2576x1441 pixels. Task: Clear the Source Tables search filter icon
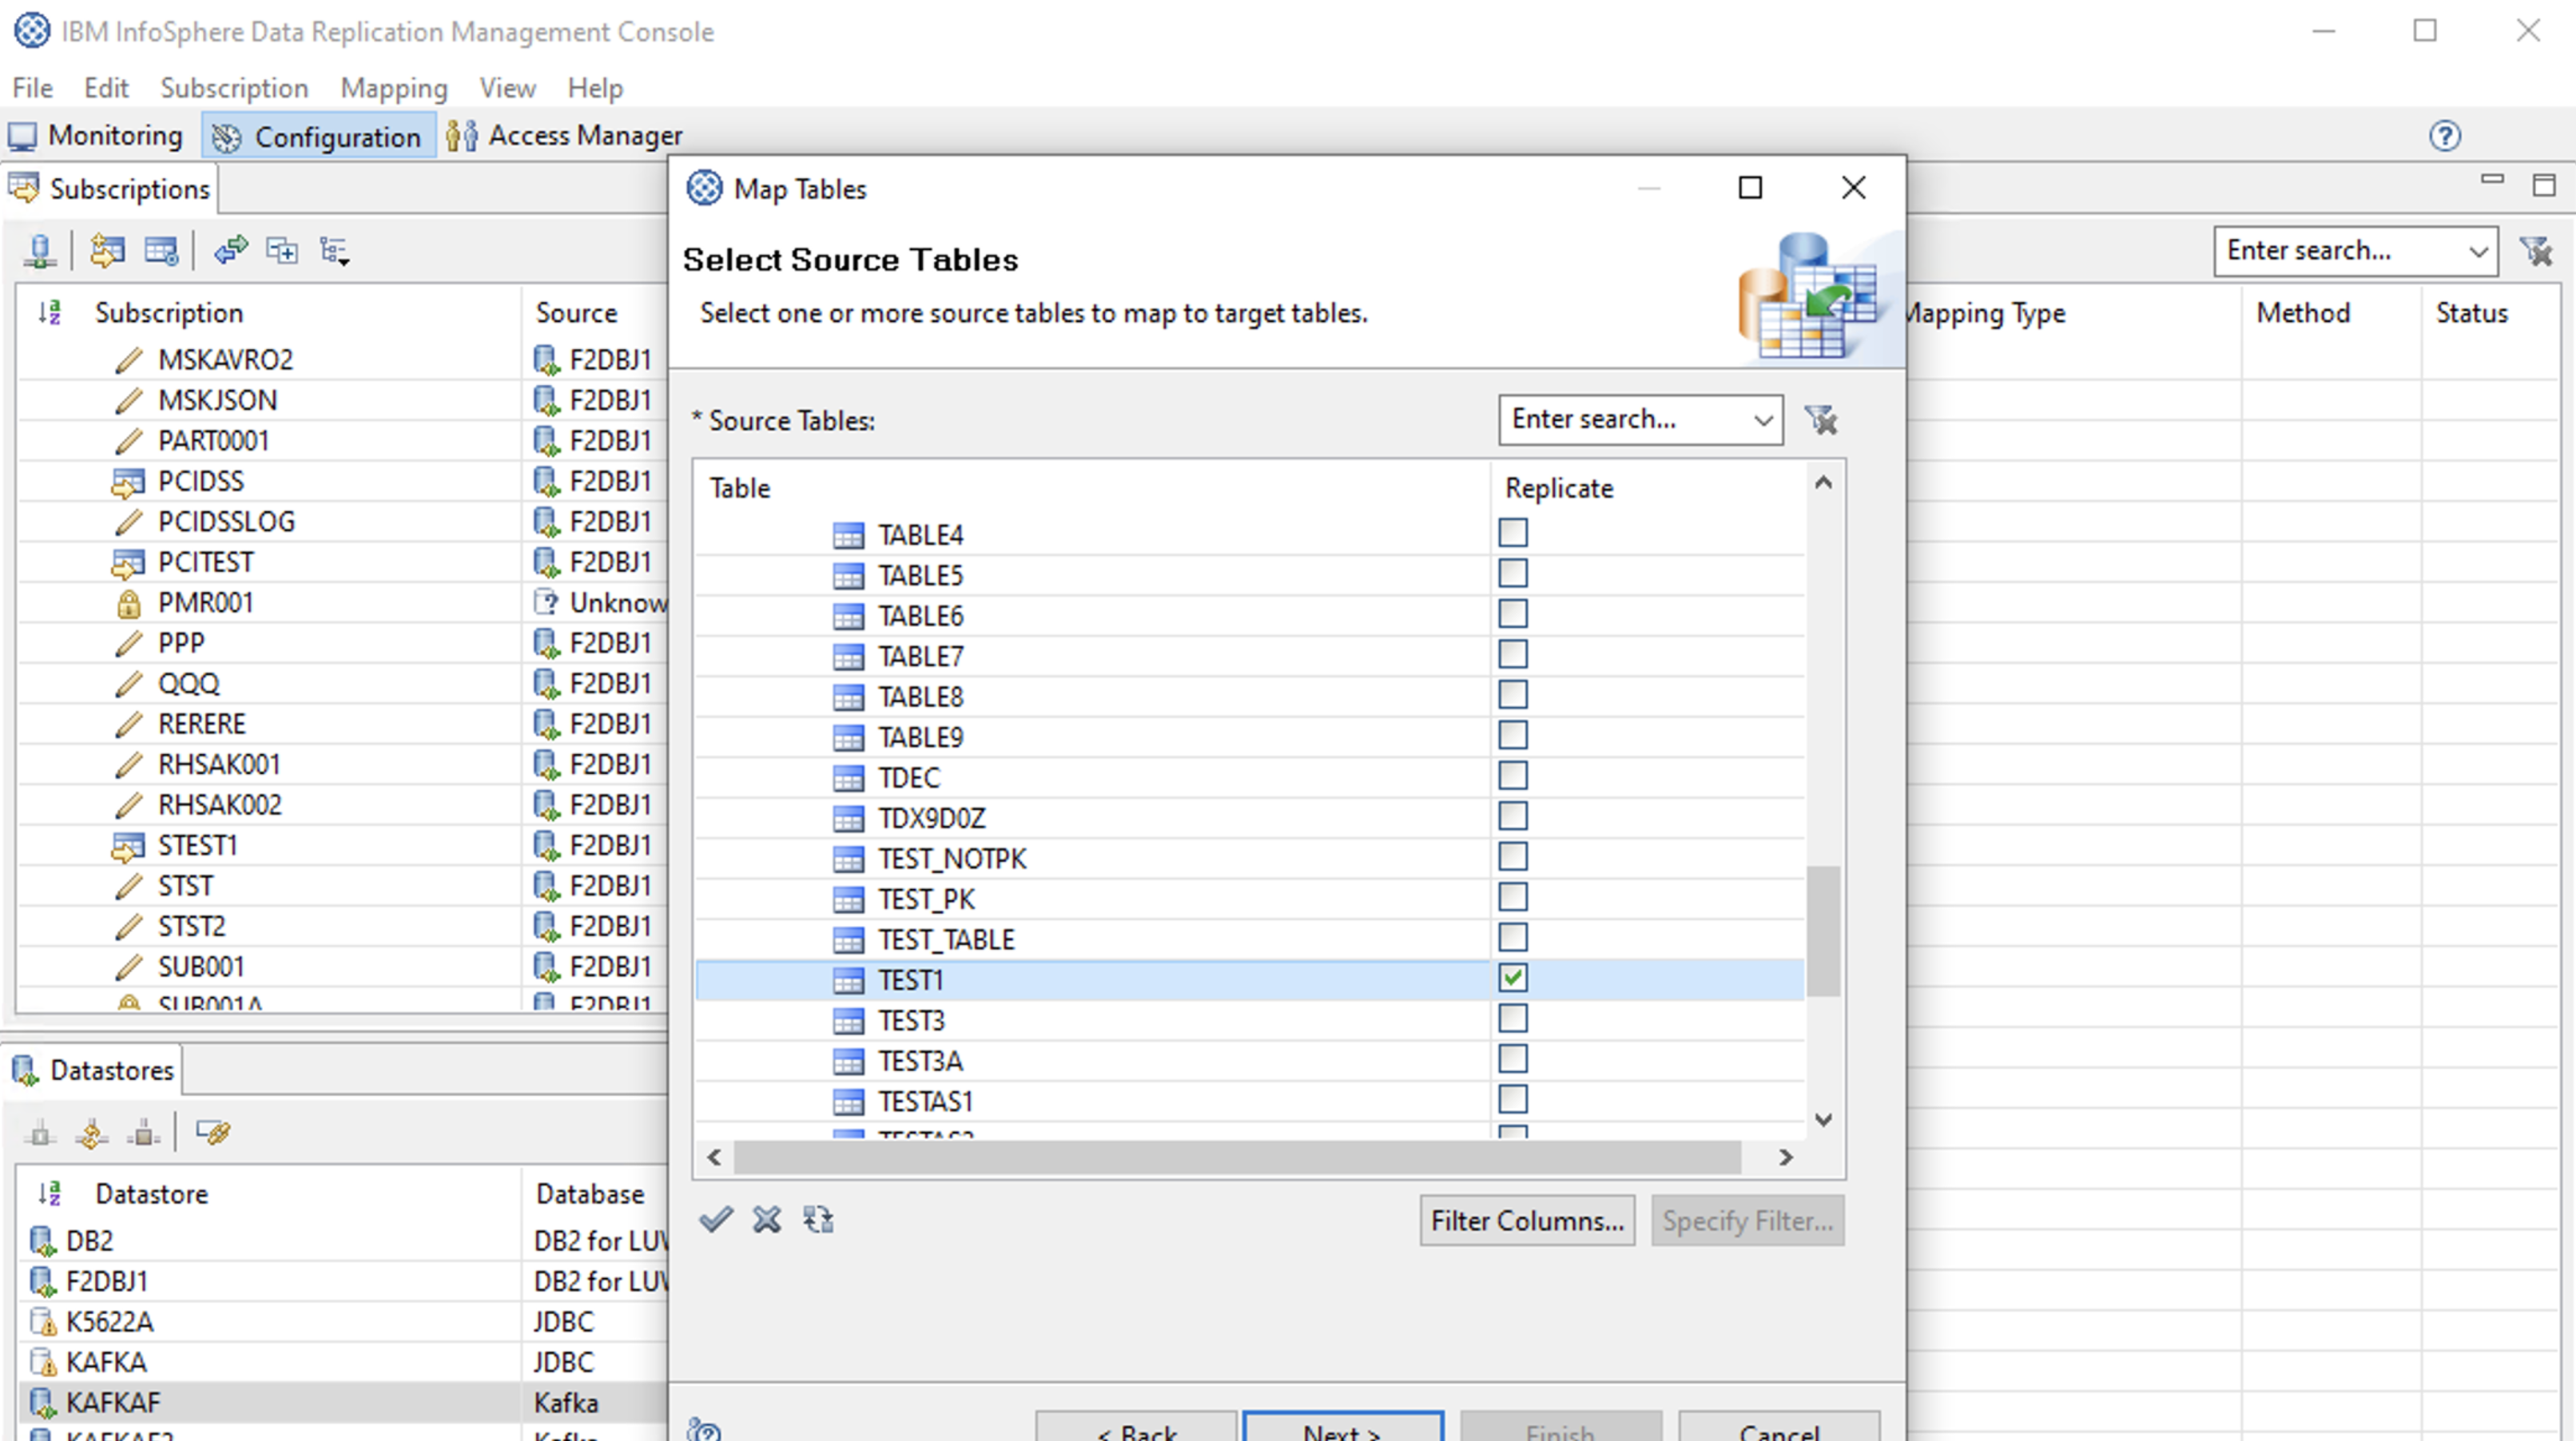1821,420
